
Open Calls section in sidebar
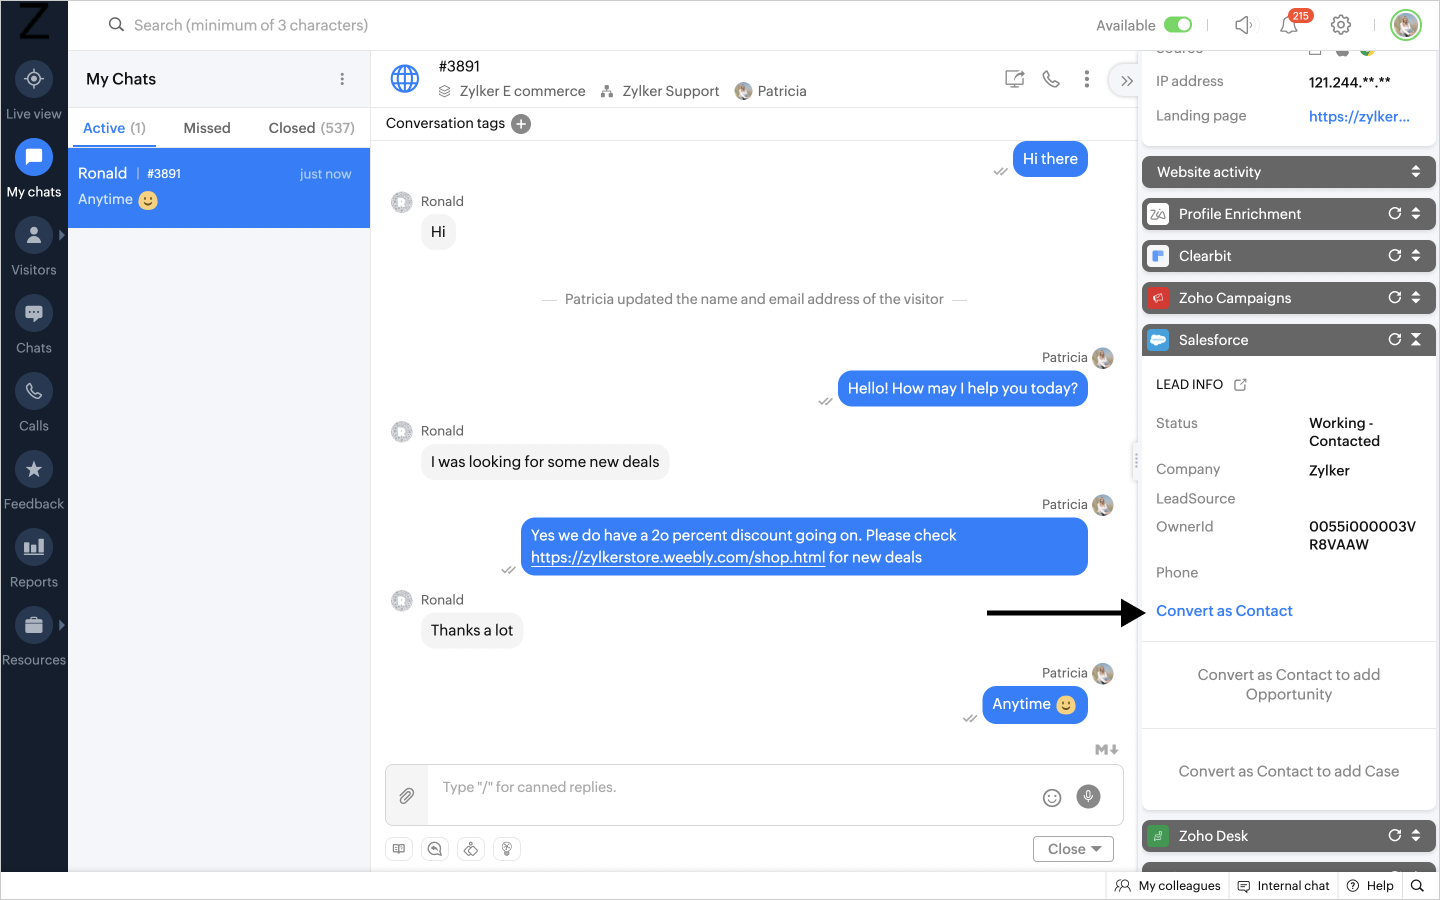click(34, 402)
